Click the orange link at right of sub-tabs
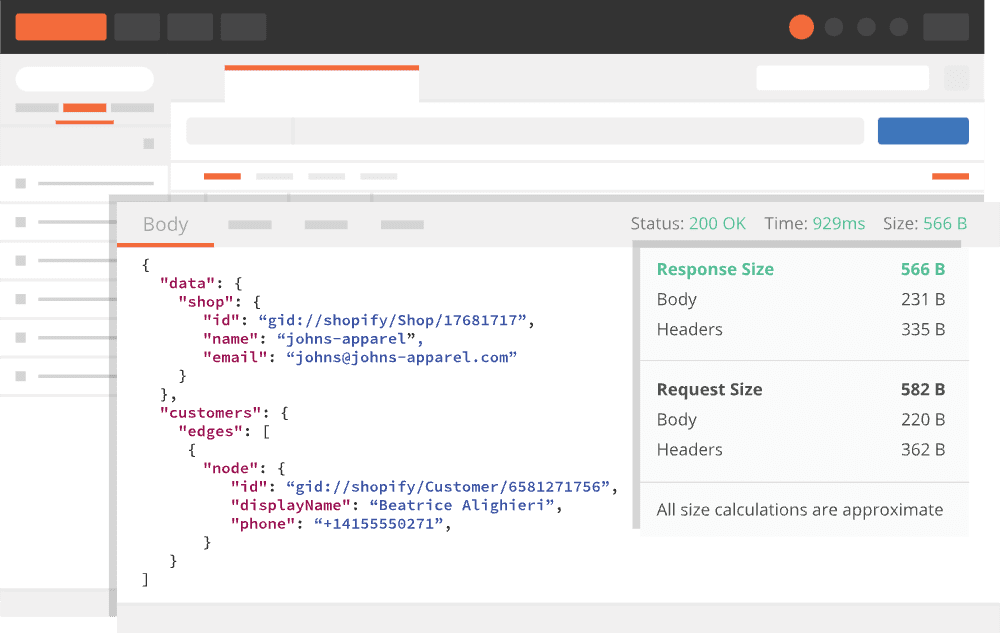This screenshot has width=1000, height=633. [x=950, y=176]
